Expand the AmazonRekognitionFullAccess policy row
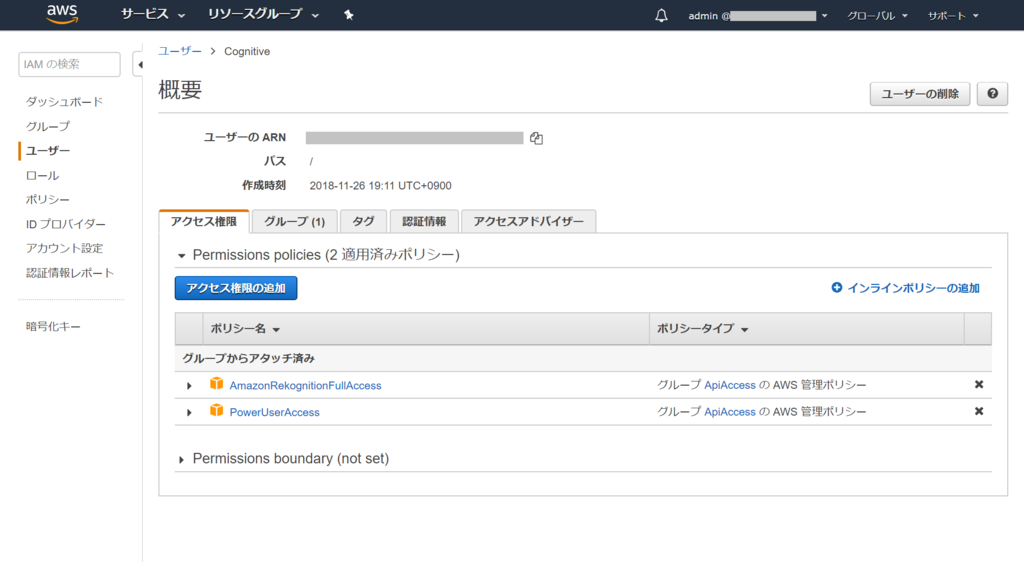Screen dimensions: 1024x562 189,386
